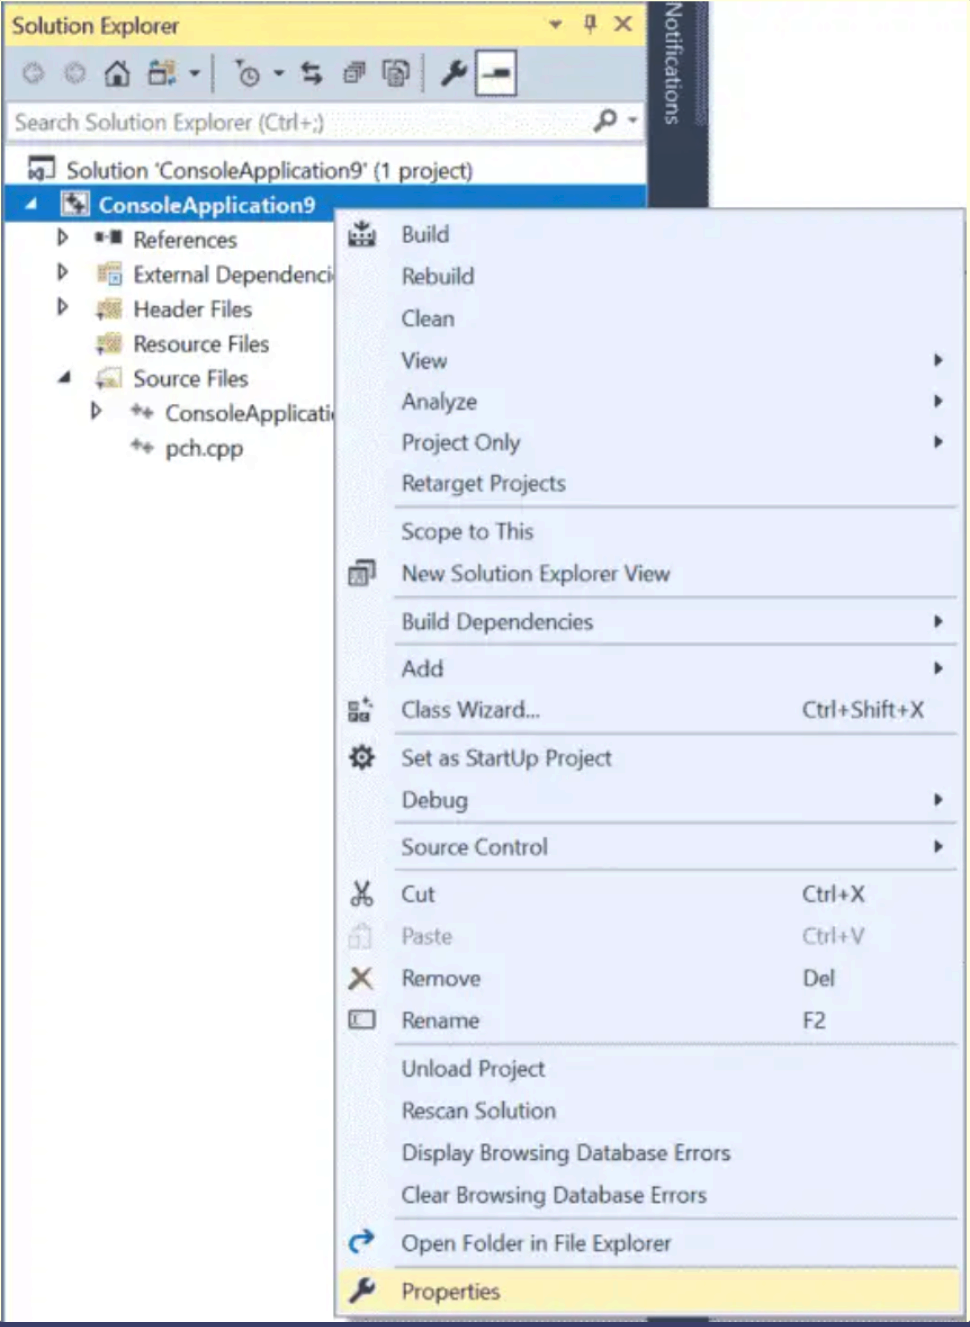Click the Home icon in Solution Explorer toolbar
This screenshot has height=1327, width=970.
[x=118, y=73]
